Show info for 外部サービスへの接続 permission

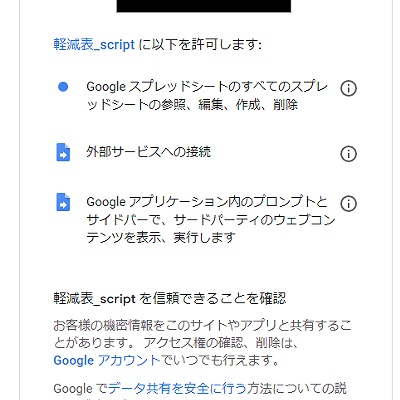(x=348, y=154)
